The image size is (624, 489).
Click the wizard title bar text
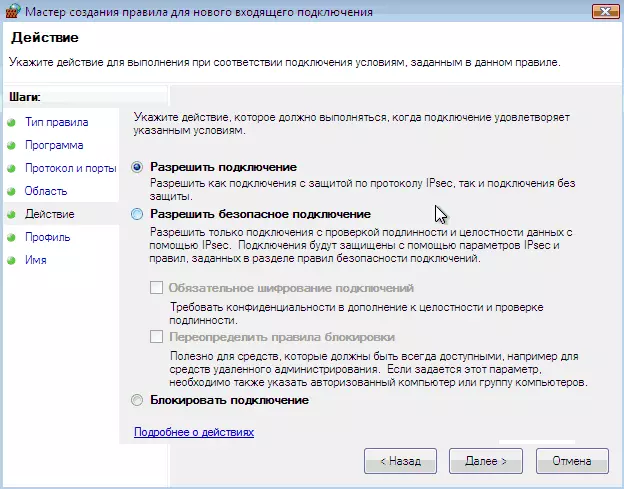tap(199, 12)
